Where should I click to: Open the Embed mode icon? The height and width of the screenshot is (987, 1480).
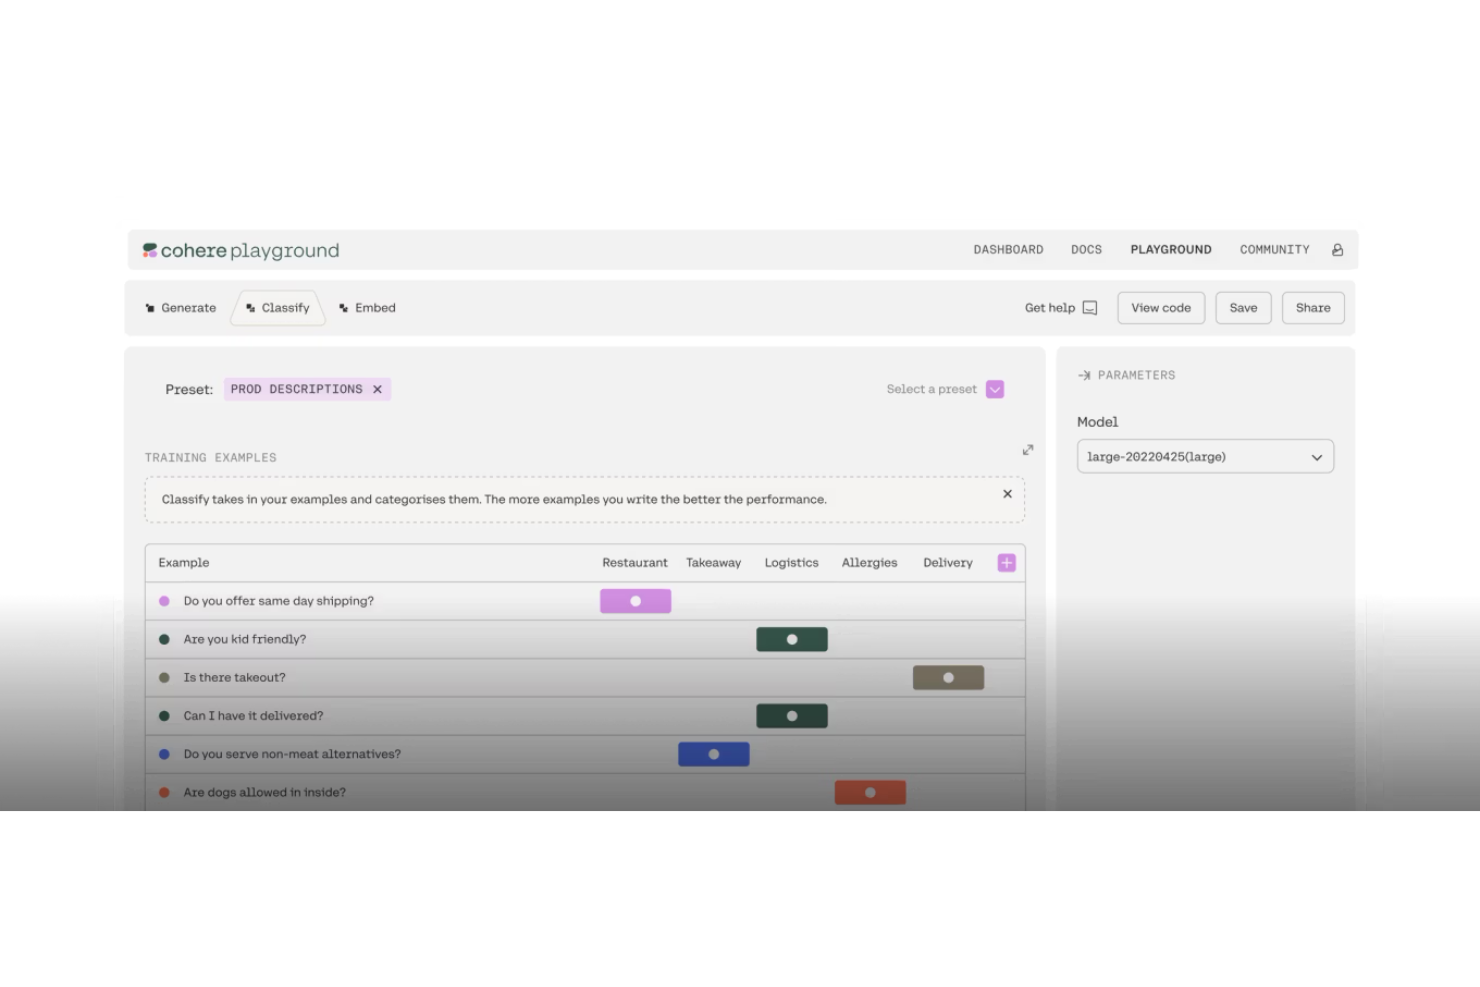tap(345, 307)
